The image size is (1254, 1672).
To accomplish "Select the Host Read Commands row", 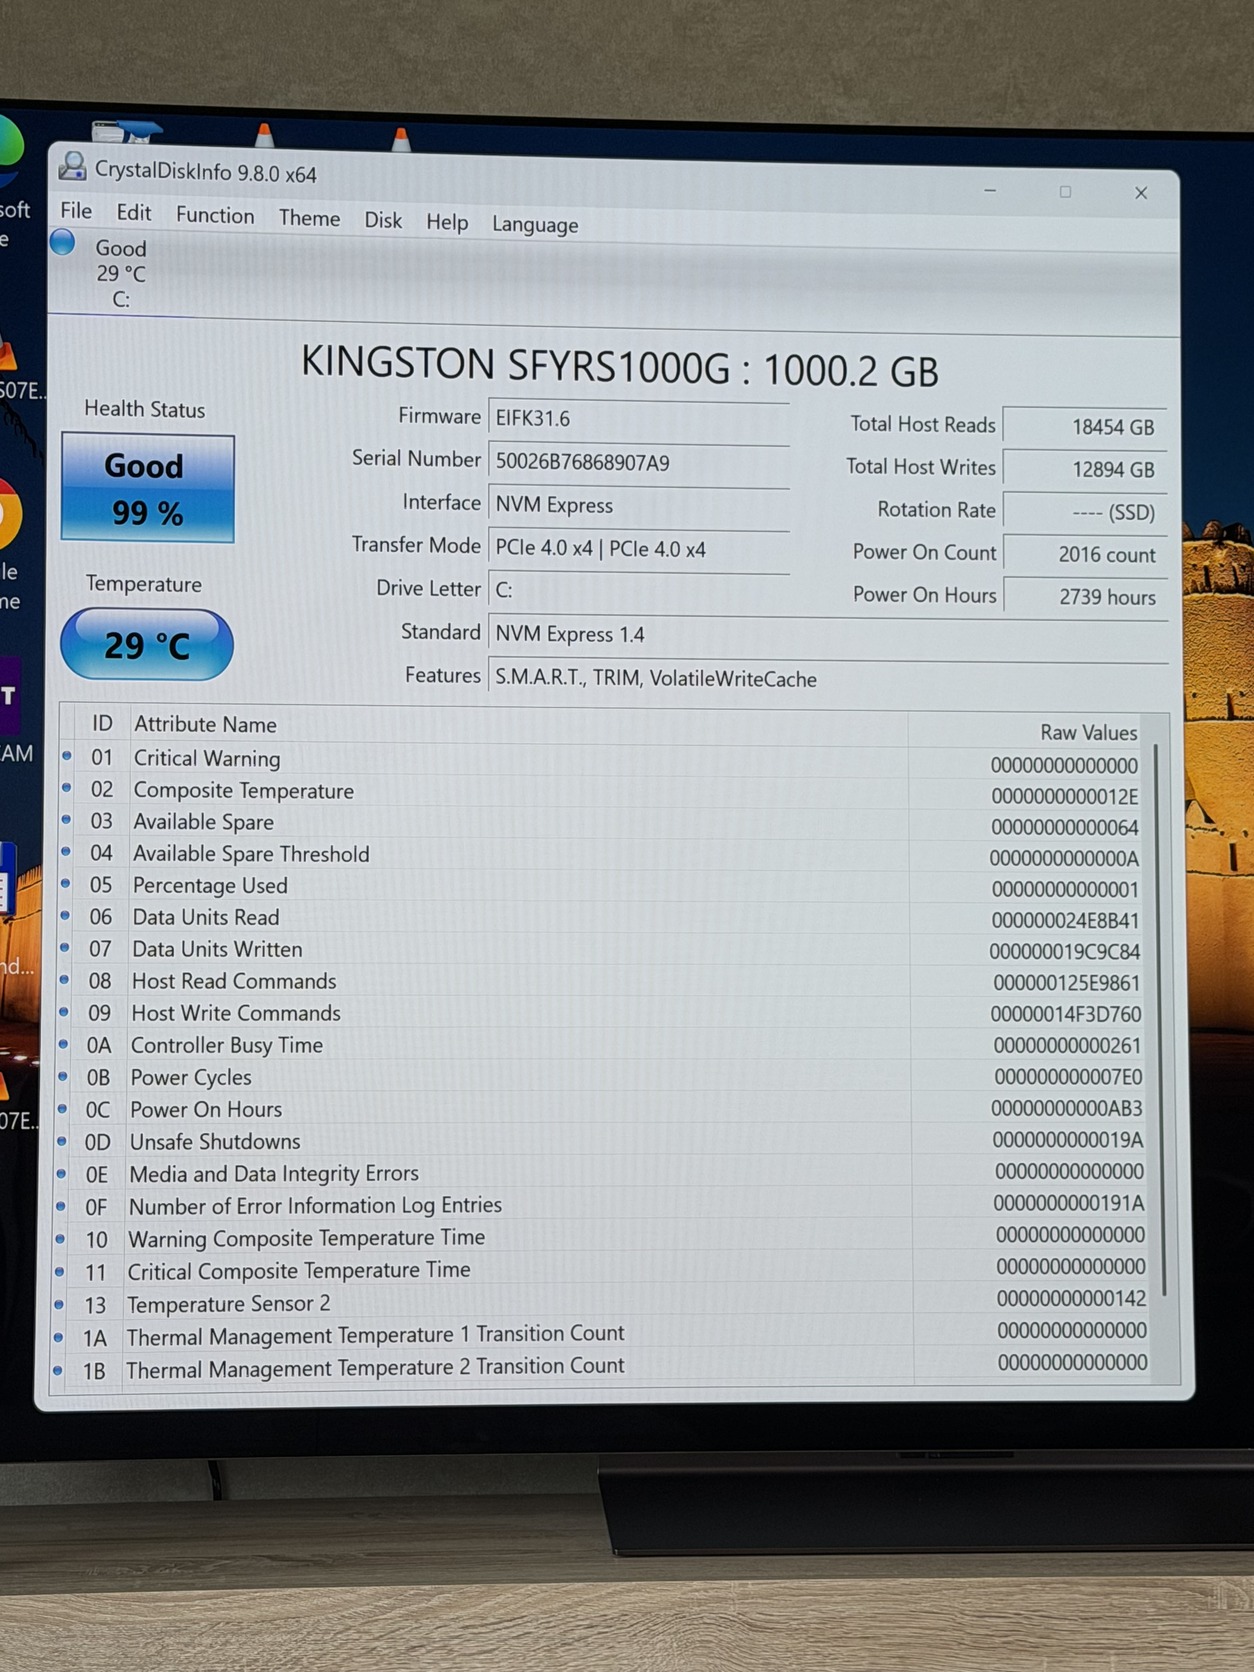I will [x=600, y=982].
